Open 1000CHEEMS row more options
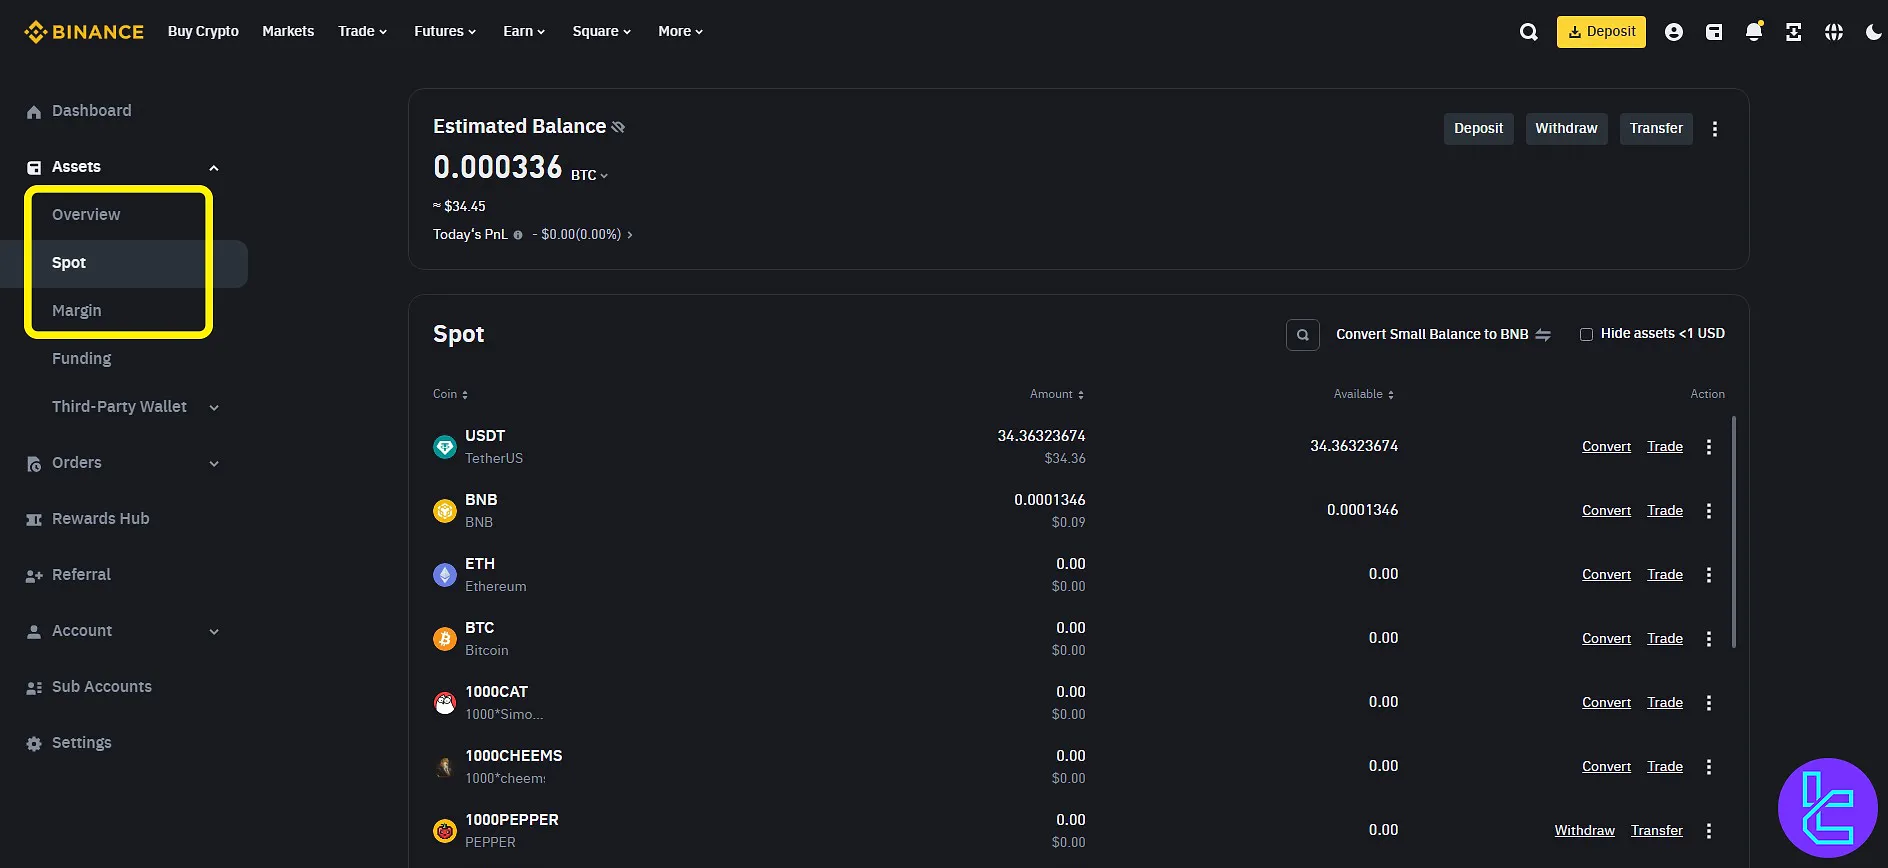The height and width of the screenshot is (868, 1888). tap(1708, 767)
